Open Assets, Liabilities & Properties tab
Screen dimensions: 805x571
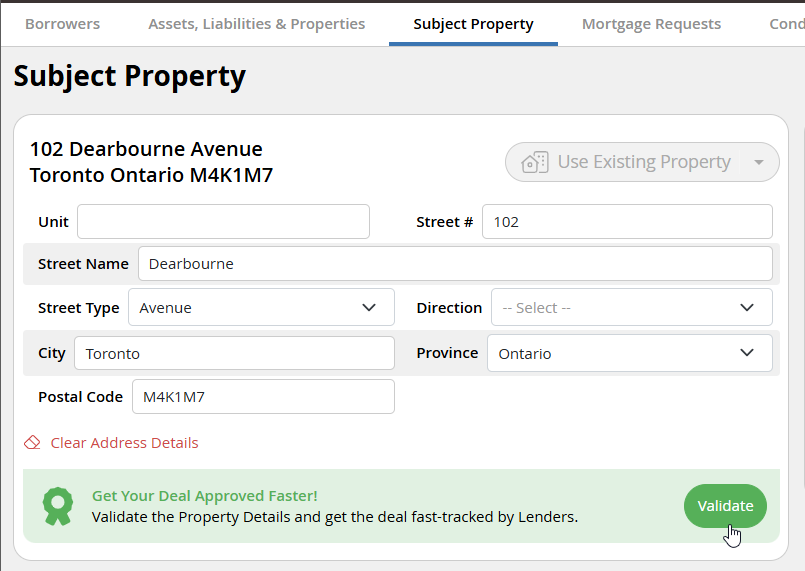(256, 24)
